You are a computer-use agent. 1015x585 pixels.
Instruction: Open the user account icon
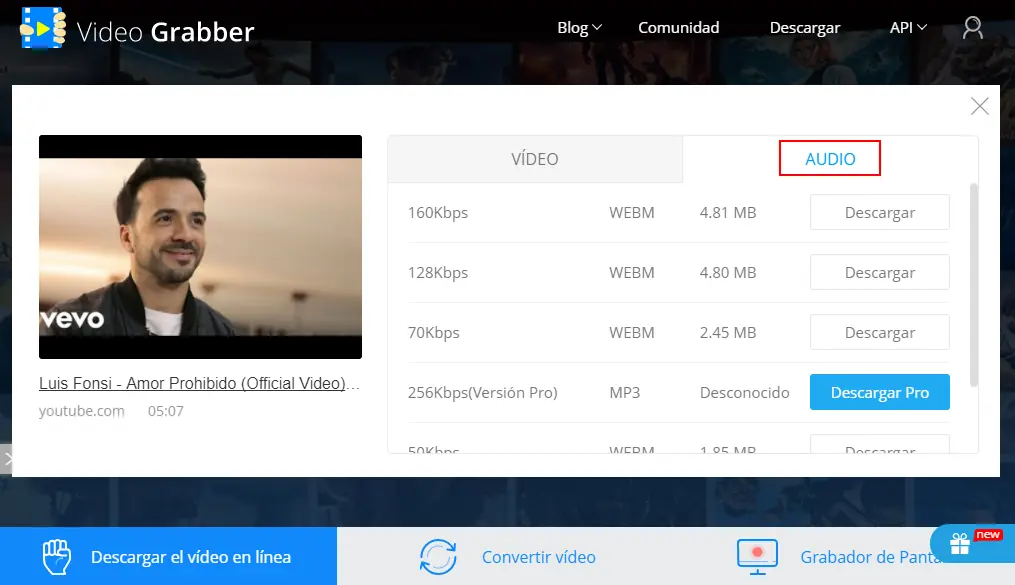point(972,28)
